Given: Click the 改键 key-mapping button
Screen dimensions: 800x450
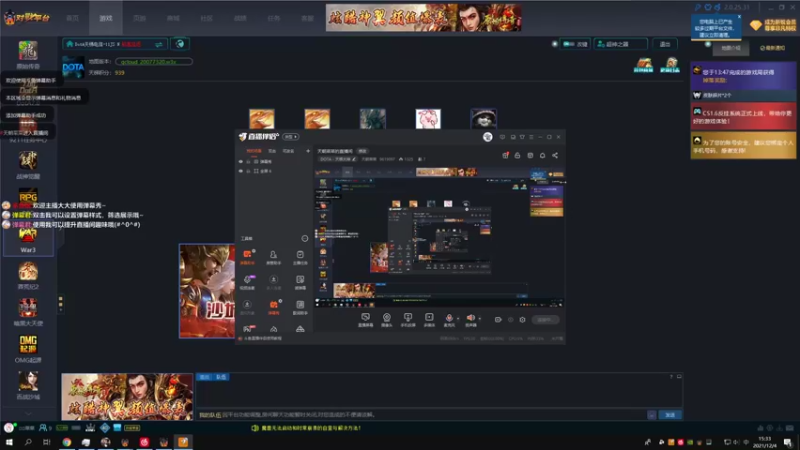Looking at the screenshot, I should coord(576,44).
